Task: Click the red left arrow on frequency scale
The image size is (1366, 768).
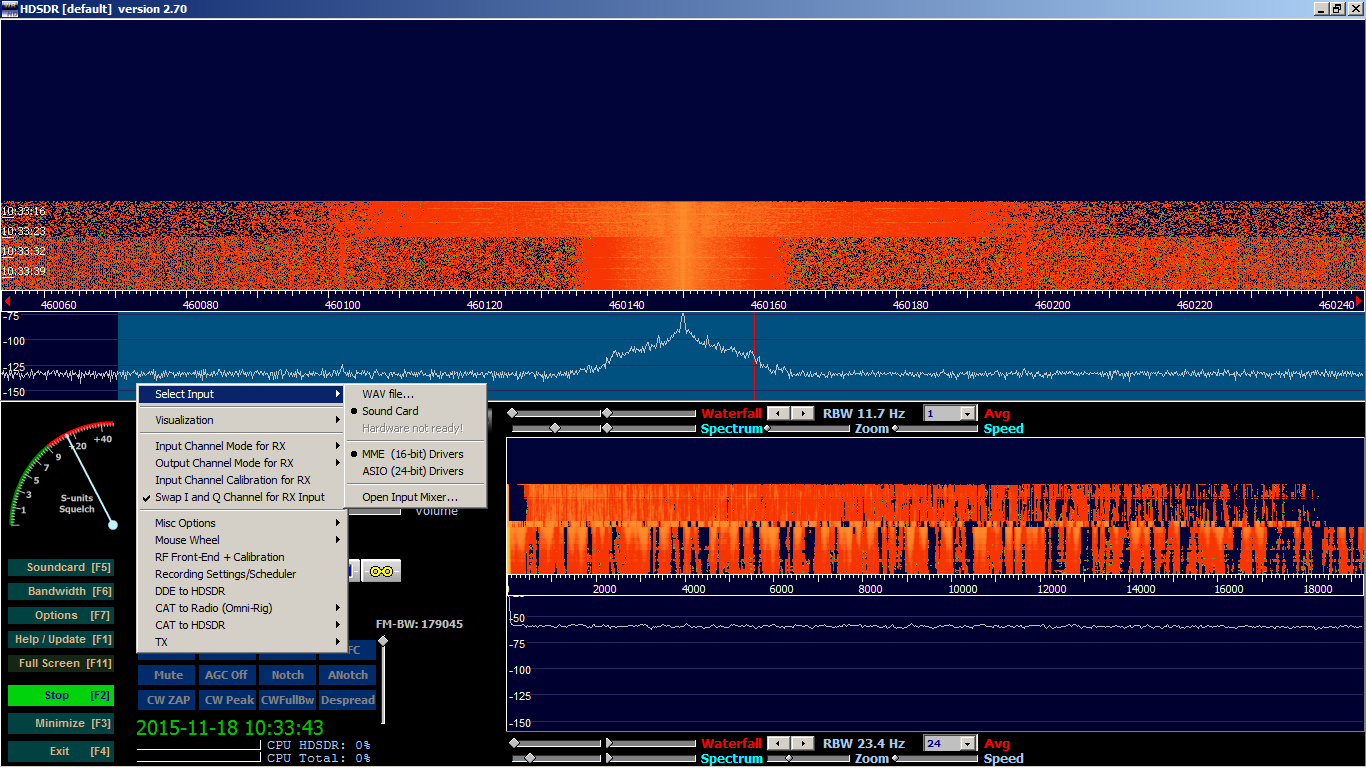Action: (x=7, y=302)
